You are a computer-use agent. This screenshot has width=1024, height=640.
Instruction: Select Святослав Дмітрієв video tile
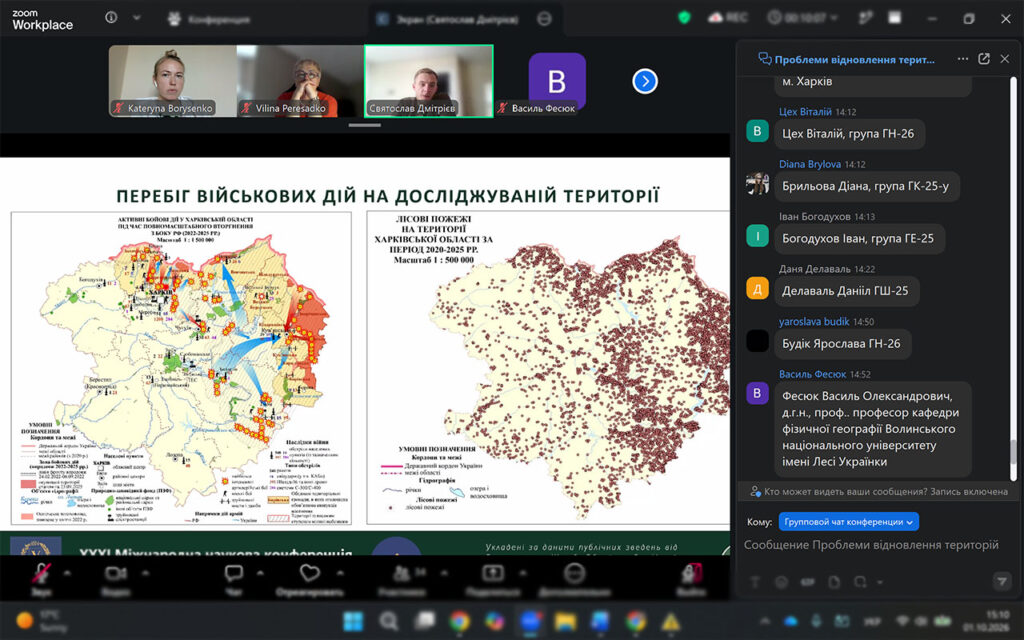click(428, 81)
